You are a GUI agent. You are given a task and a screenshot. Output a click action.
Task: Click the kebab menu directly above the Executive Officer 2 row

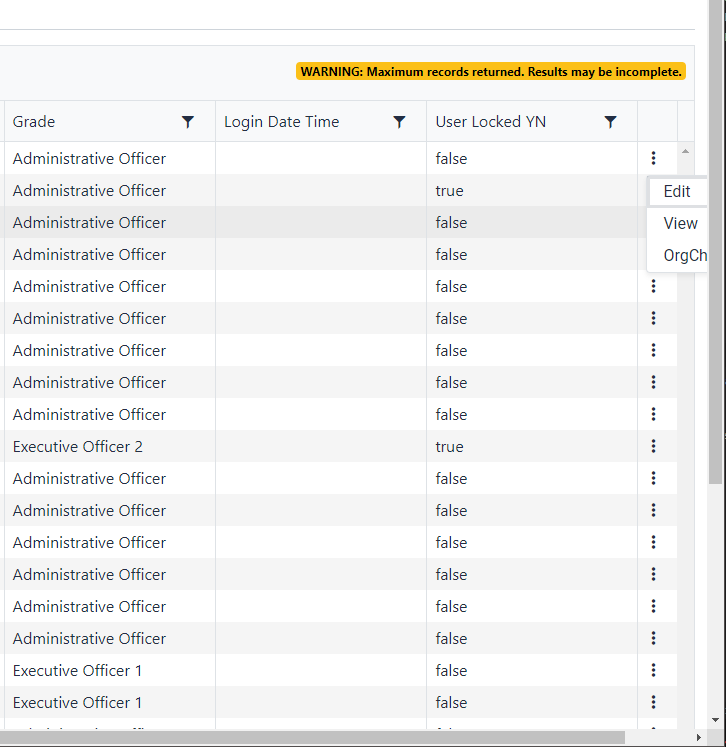click(x=653, y=414)
